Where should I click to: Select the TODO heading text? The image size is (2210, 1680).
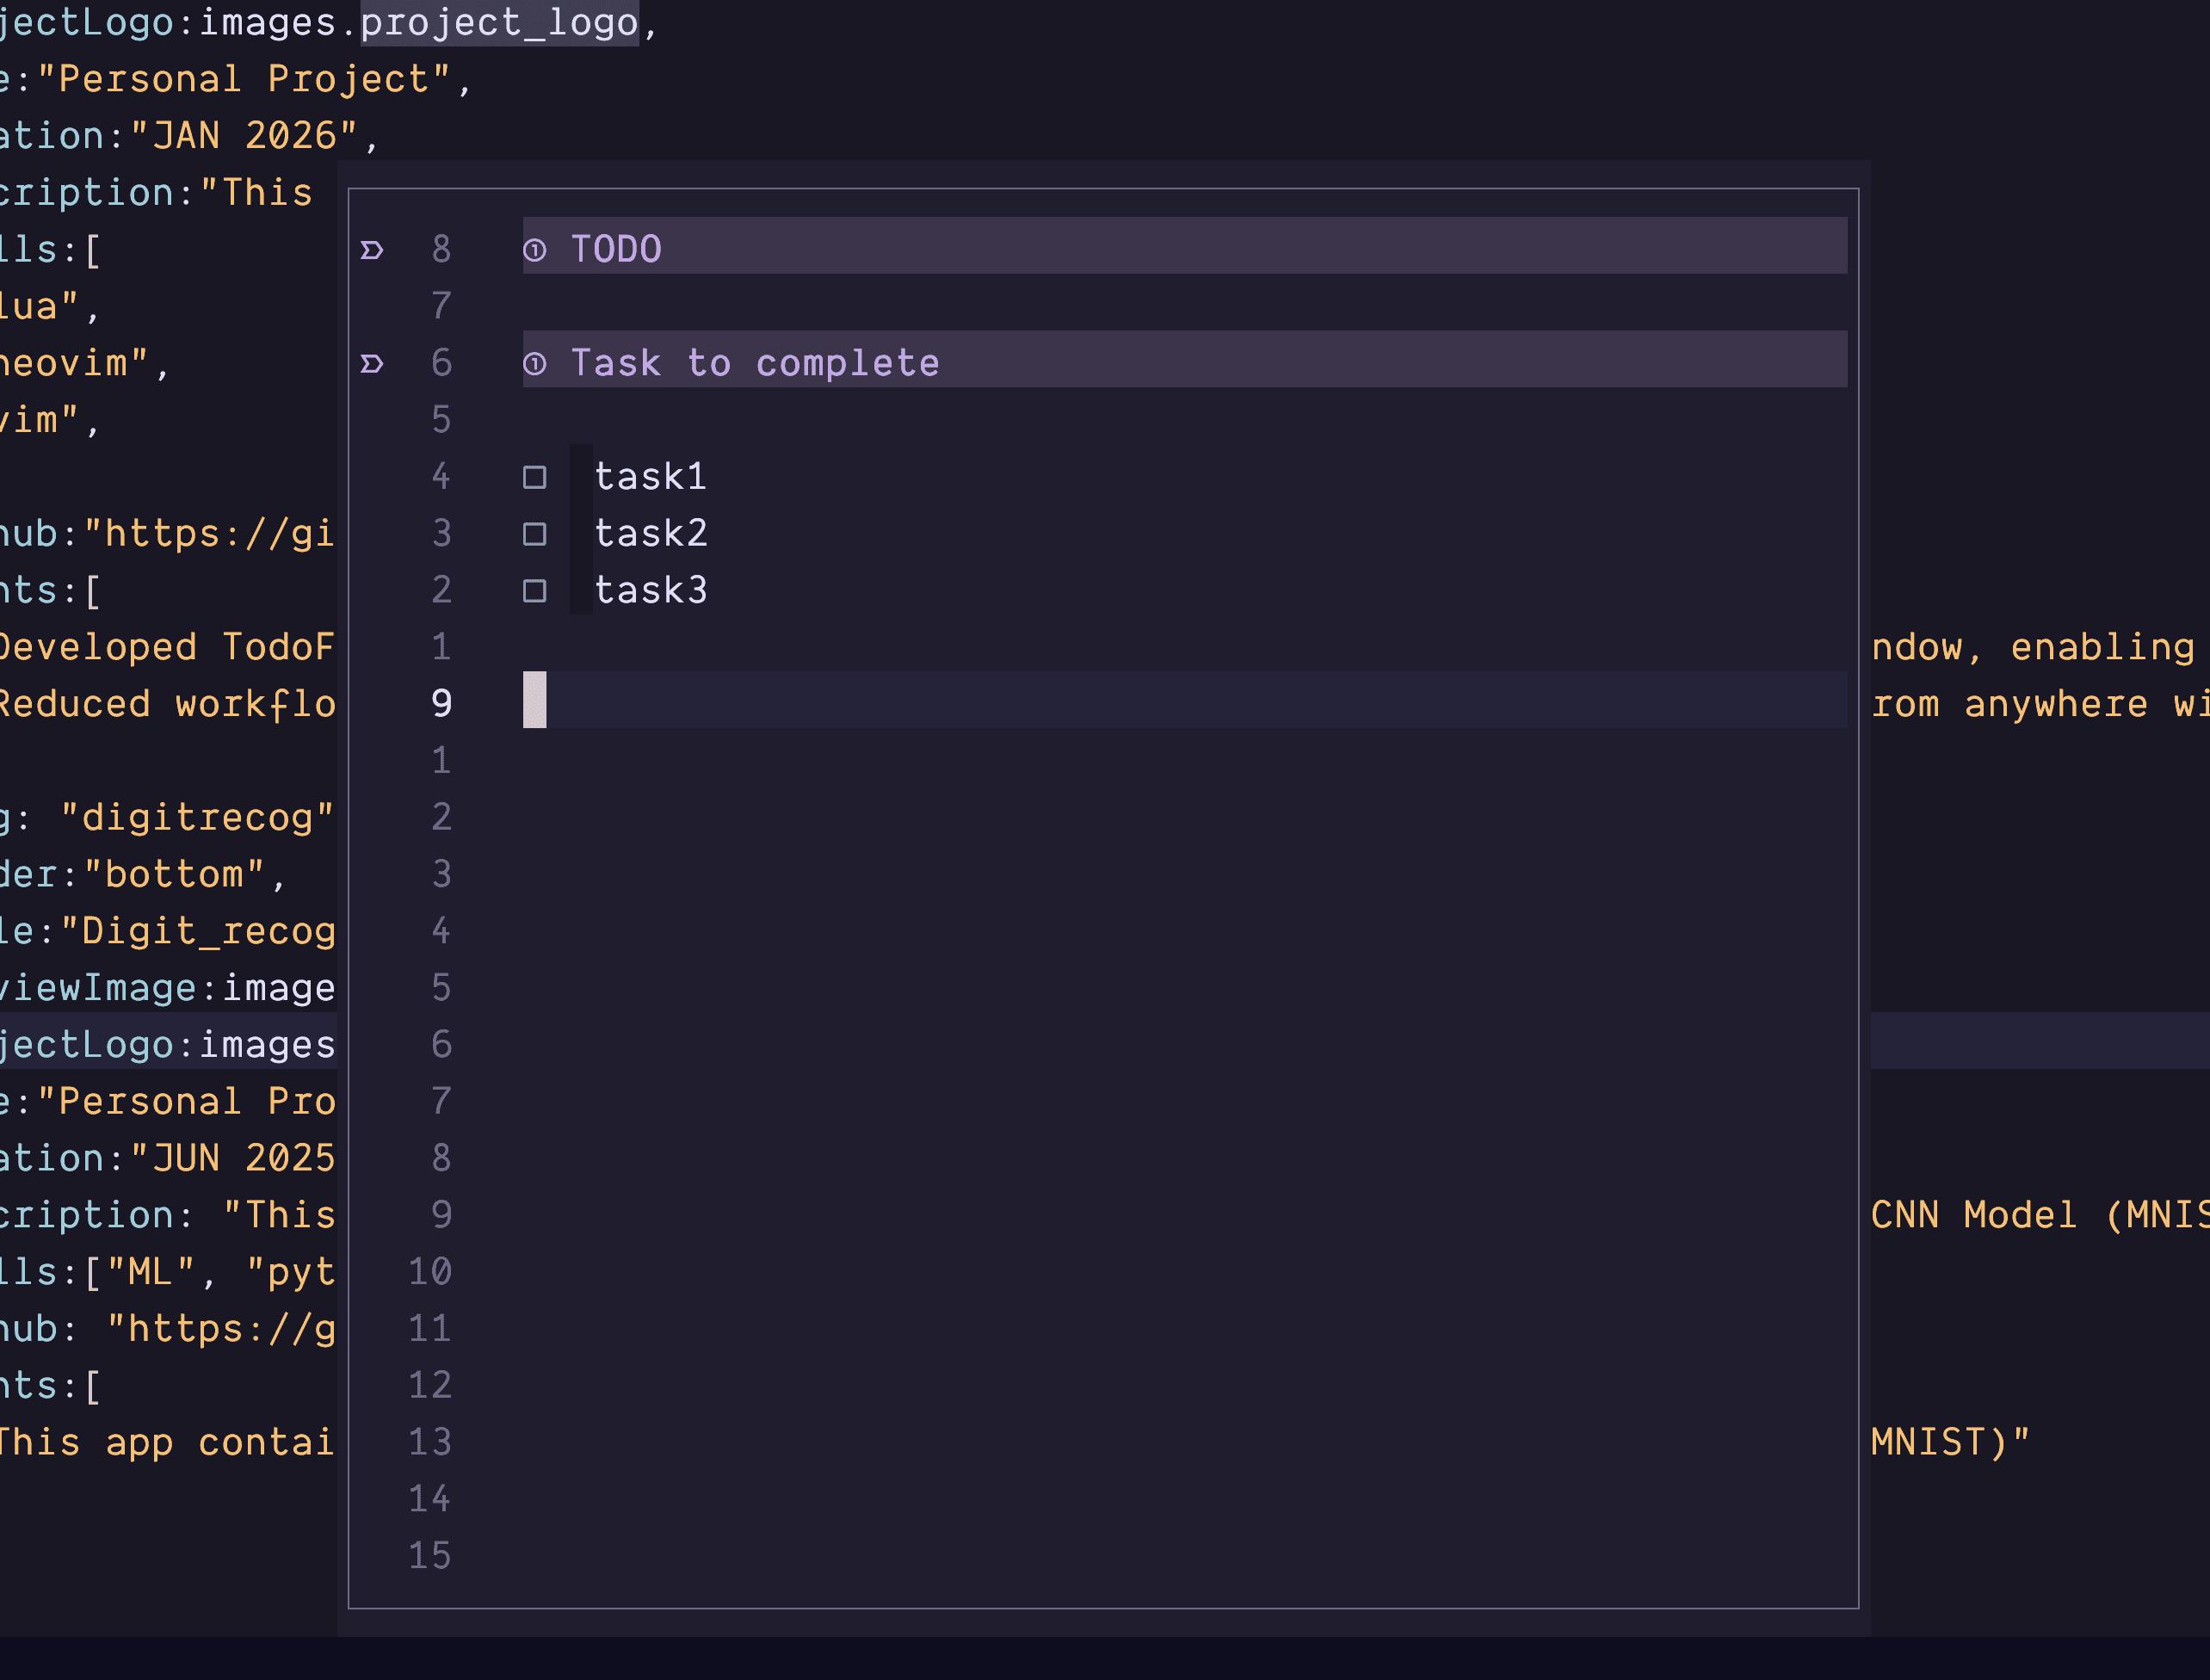pos(616,249)
